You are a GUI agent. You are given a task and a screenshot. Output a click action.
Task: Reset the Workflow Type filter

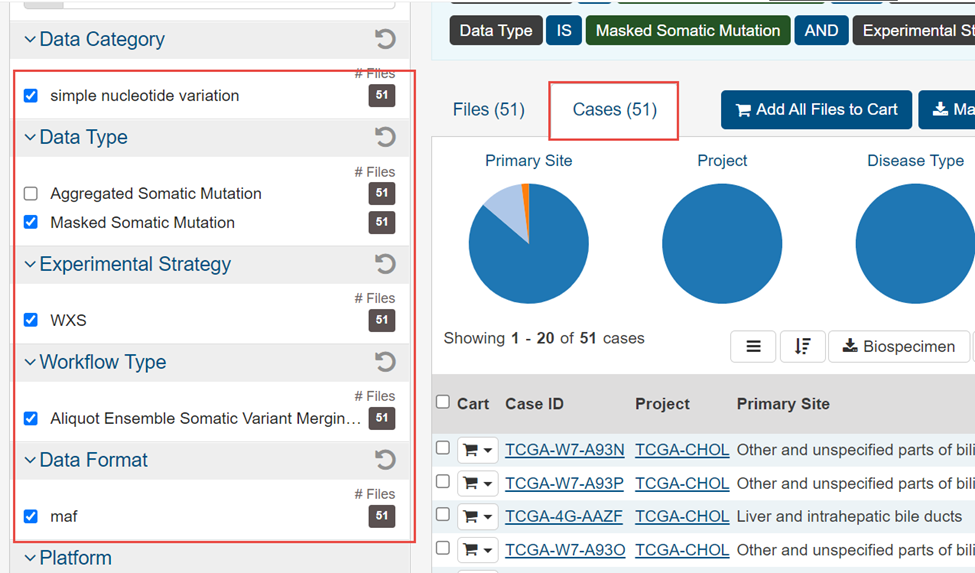385,362
